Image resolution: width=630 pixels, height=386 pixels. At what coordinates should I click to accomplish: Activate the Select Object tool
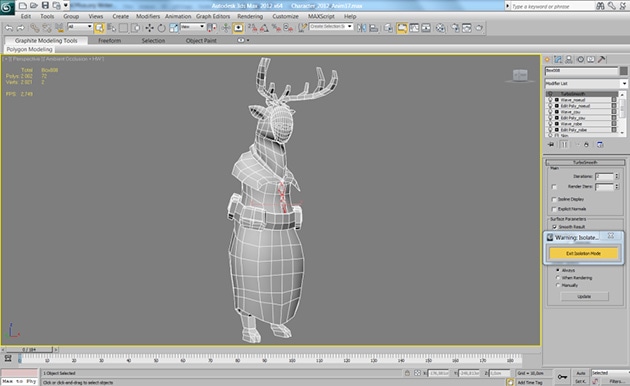pyautogui.click(x=99, y=28)
